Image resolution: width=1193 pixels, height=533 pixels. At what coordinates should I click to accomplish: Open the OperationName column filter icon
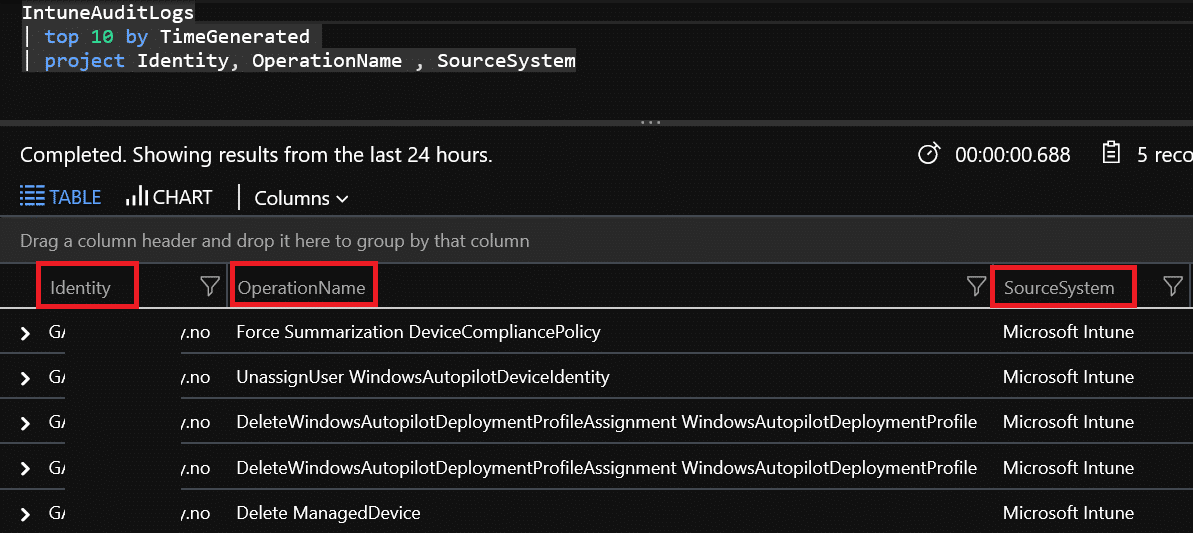(x=976, y=287)
